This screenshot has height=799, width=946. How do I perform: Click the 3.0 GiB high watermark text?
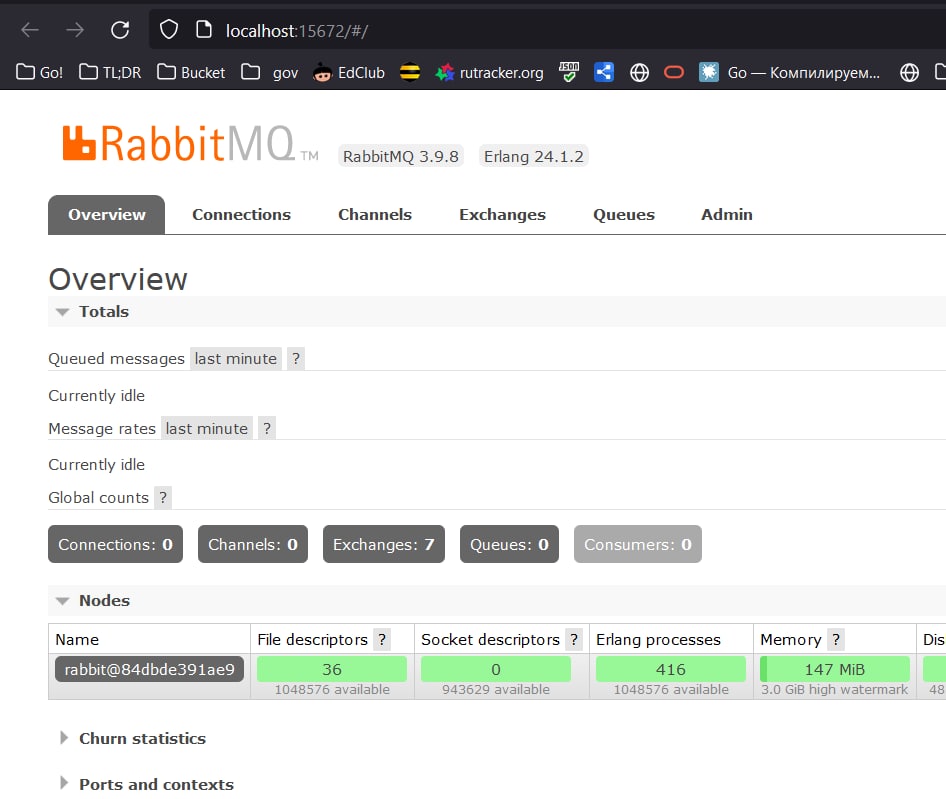tap(834, 689)
